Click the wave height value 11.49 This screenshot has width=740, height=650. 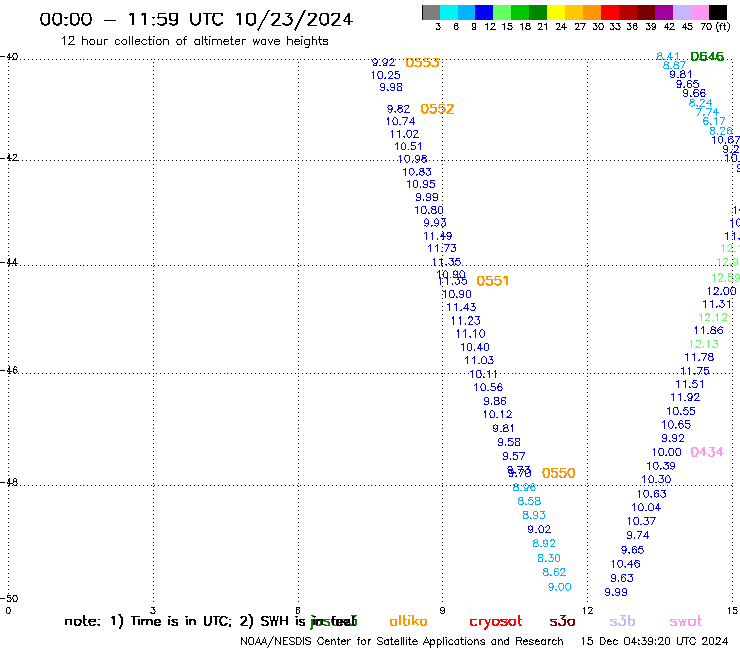(x=437, y=236)
